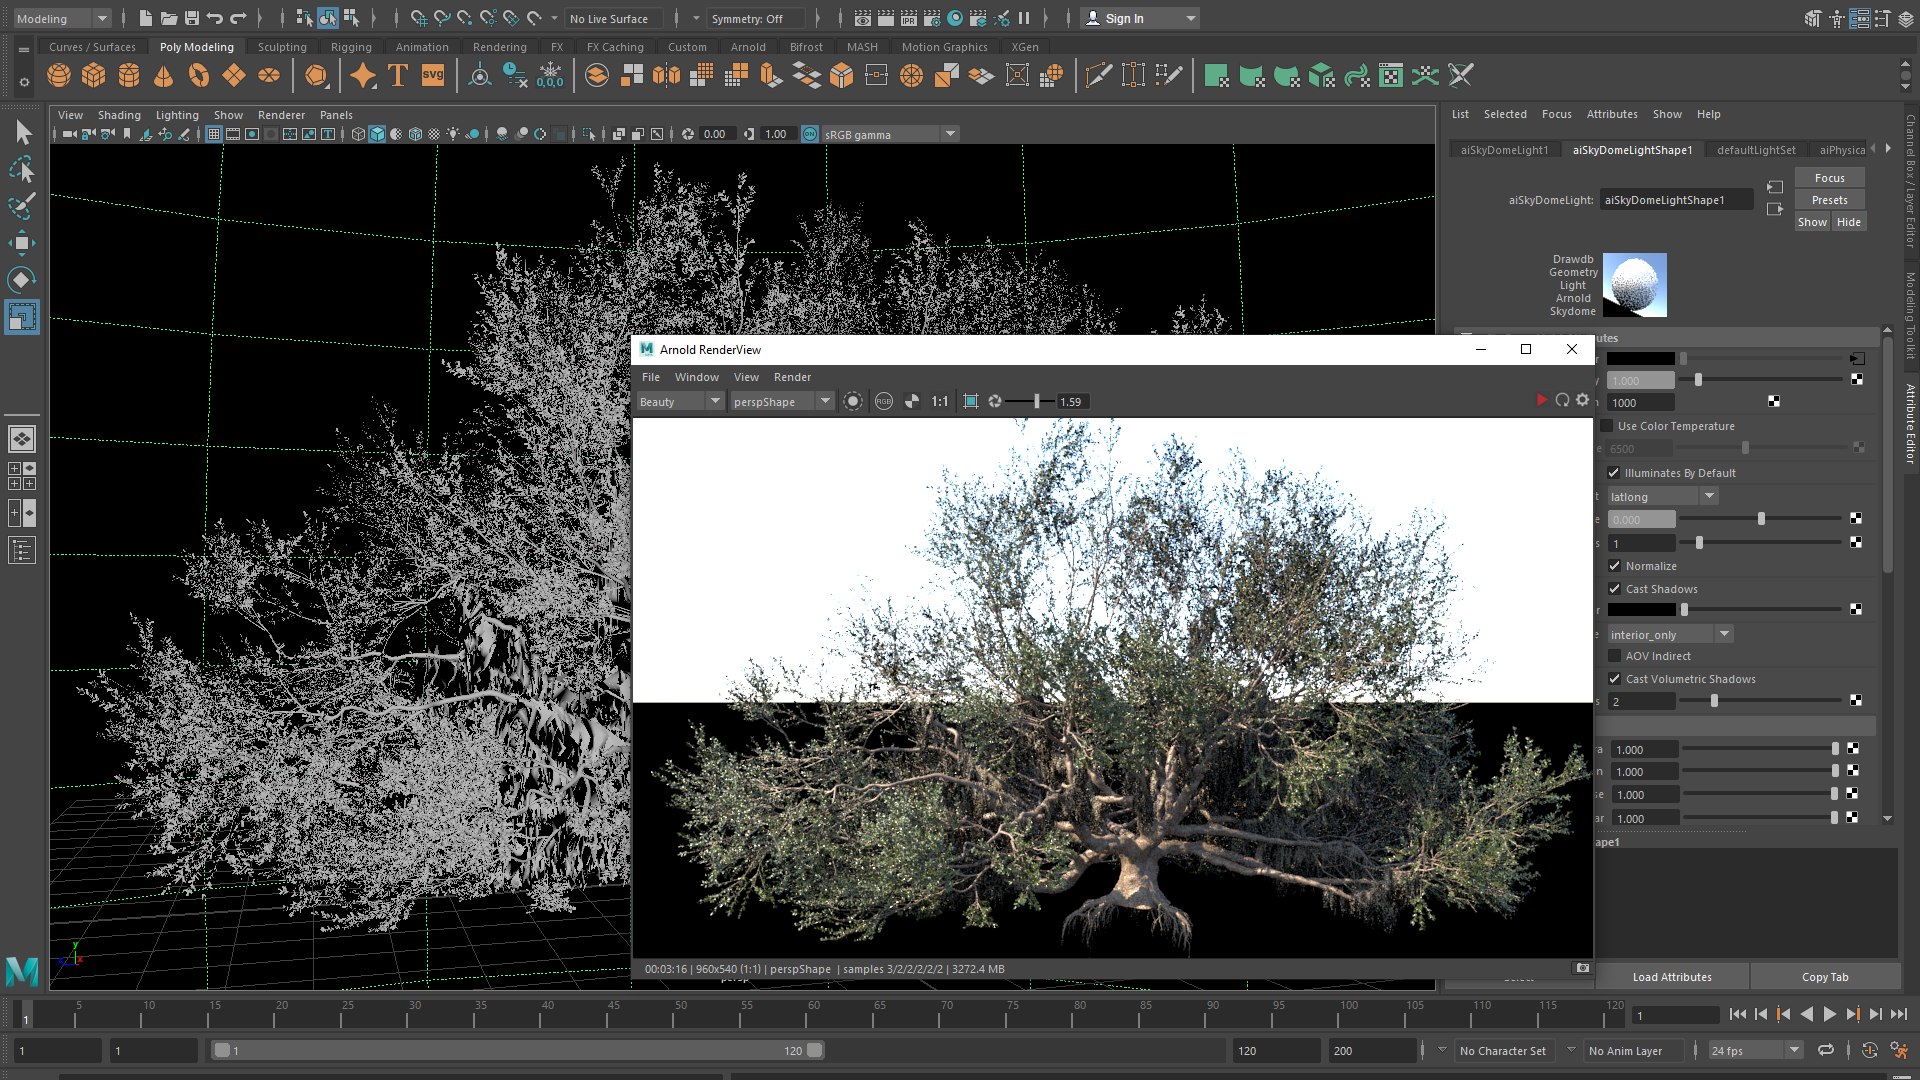1920x1080 pixels.
Task: Switch to the Arnold shelf tab
Action: tap(747, 47)
